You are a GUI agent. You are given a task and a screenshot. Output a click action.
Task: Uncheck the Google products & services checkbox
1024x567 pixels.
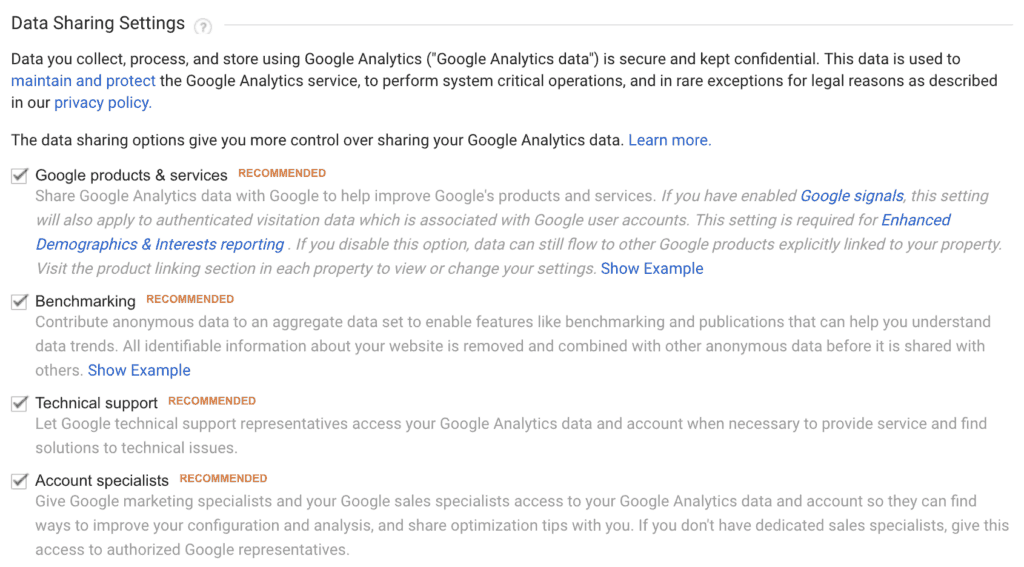[20, 176]
